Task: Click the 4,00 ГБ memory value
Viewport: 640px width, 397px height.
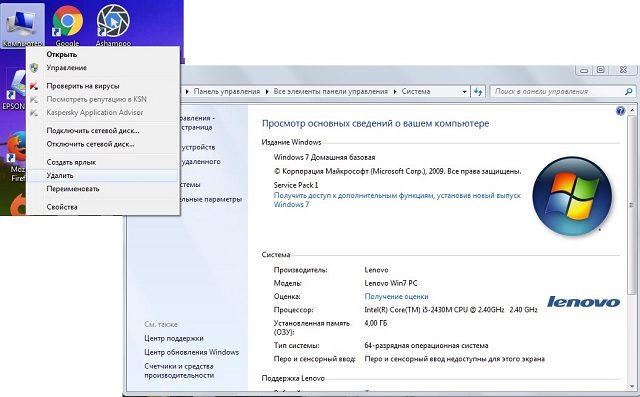Action: [376, 323]
